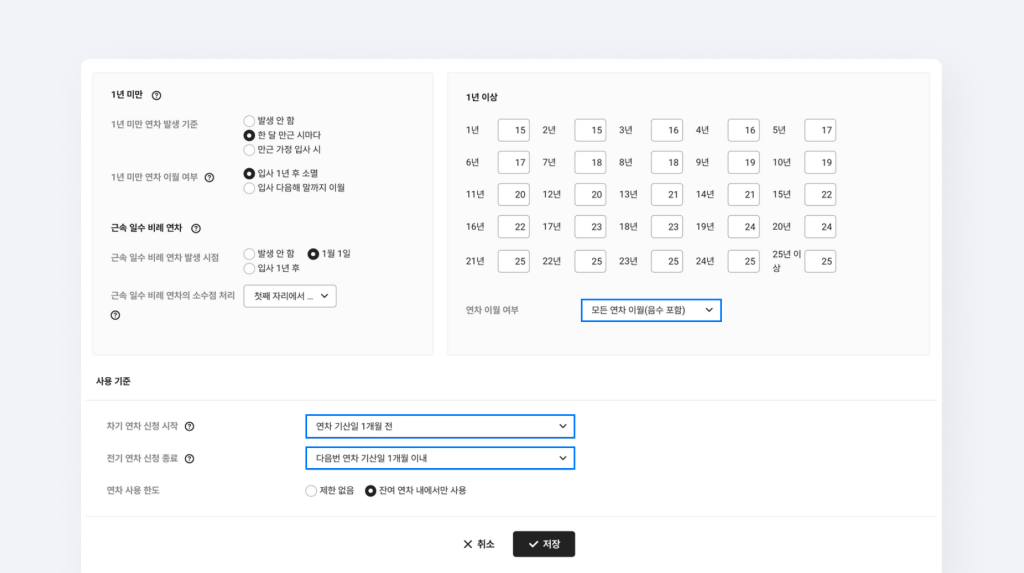Click the 1년 annual leave days field
Image resolution: width=1024 pixels, height=573 pixels.
click(x=513, y=130)
